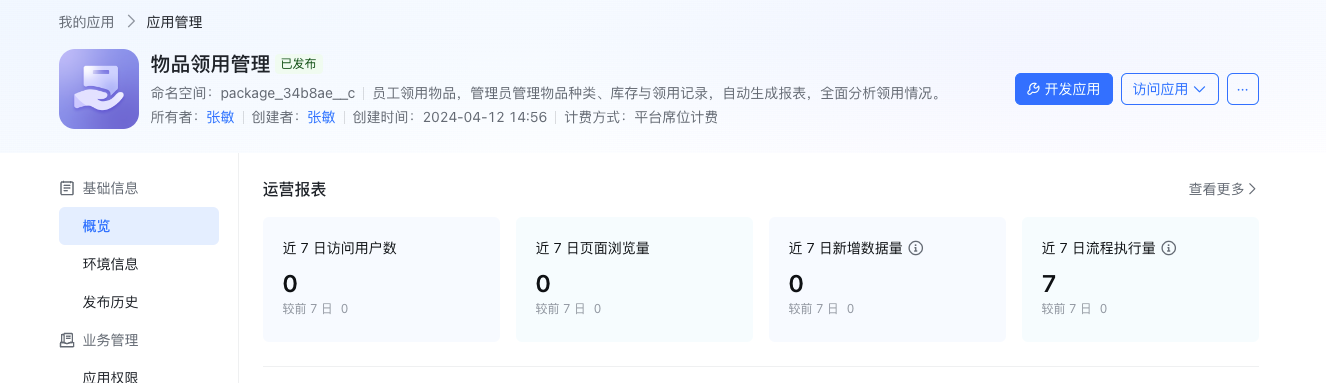The width and height of the screenshot is (1326, 383).
Task: Click the breadcrumb arrow separator
Action: click(130, 21)
